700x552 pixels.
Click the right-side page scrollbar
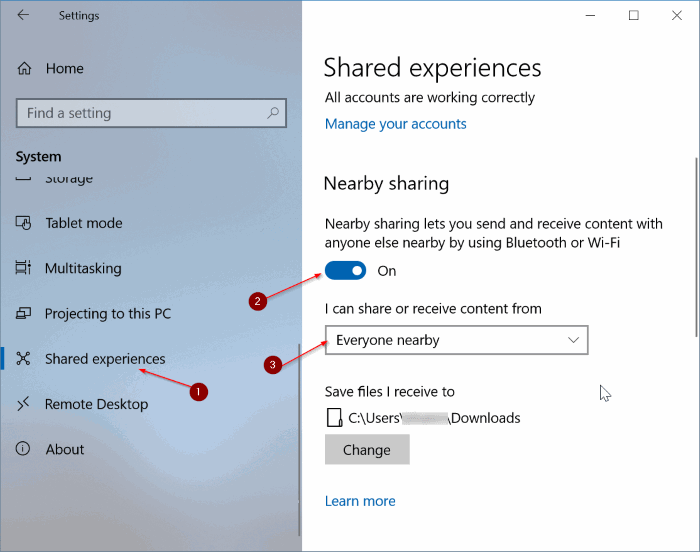coord(695,250)
